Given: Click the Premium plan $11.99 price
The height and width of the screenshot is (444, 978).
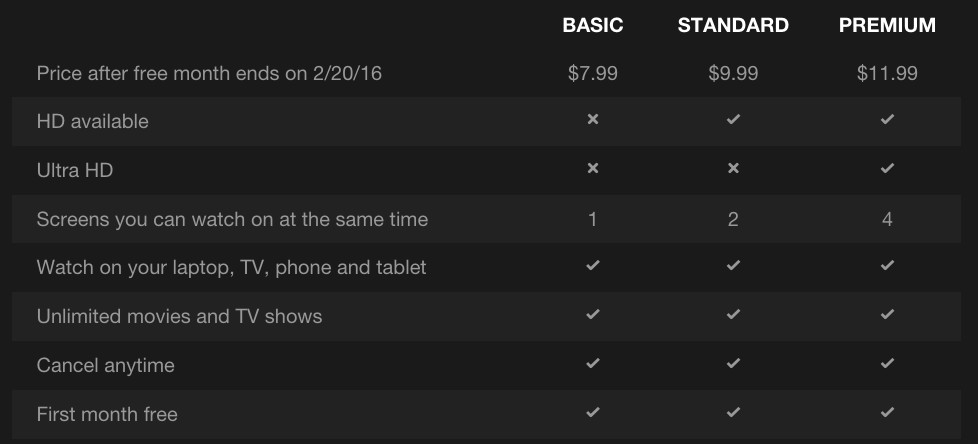Looking at the screenshot, I should (x=887, y=73).
